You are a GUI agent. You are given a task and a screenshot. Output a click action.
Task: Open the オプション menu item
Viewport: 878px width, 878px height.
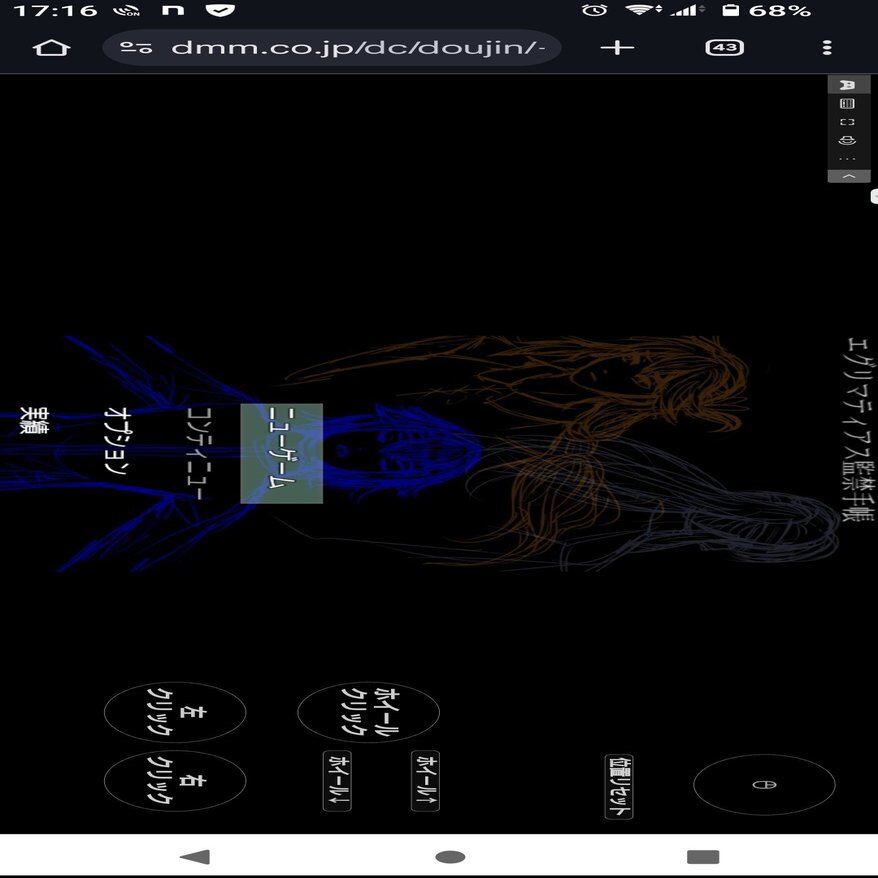pyautogui.click(x=117, y=441)
